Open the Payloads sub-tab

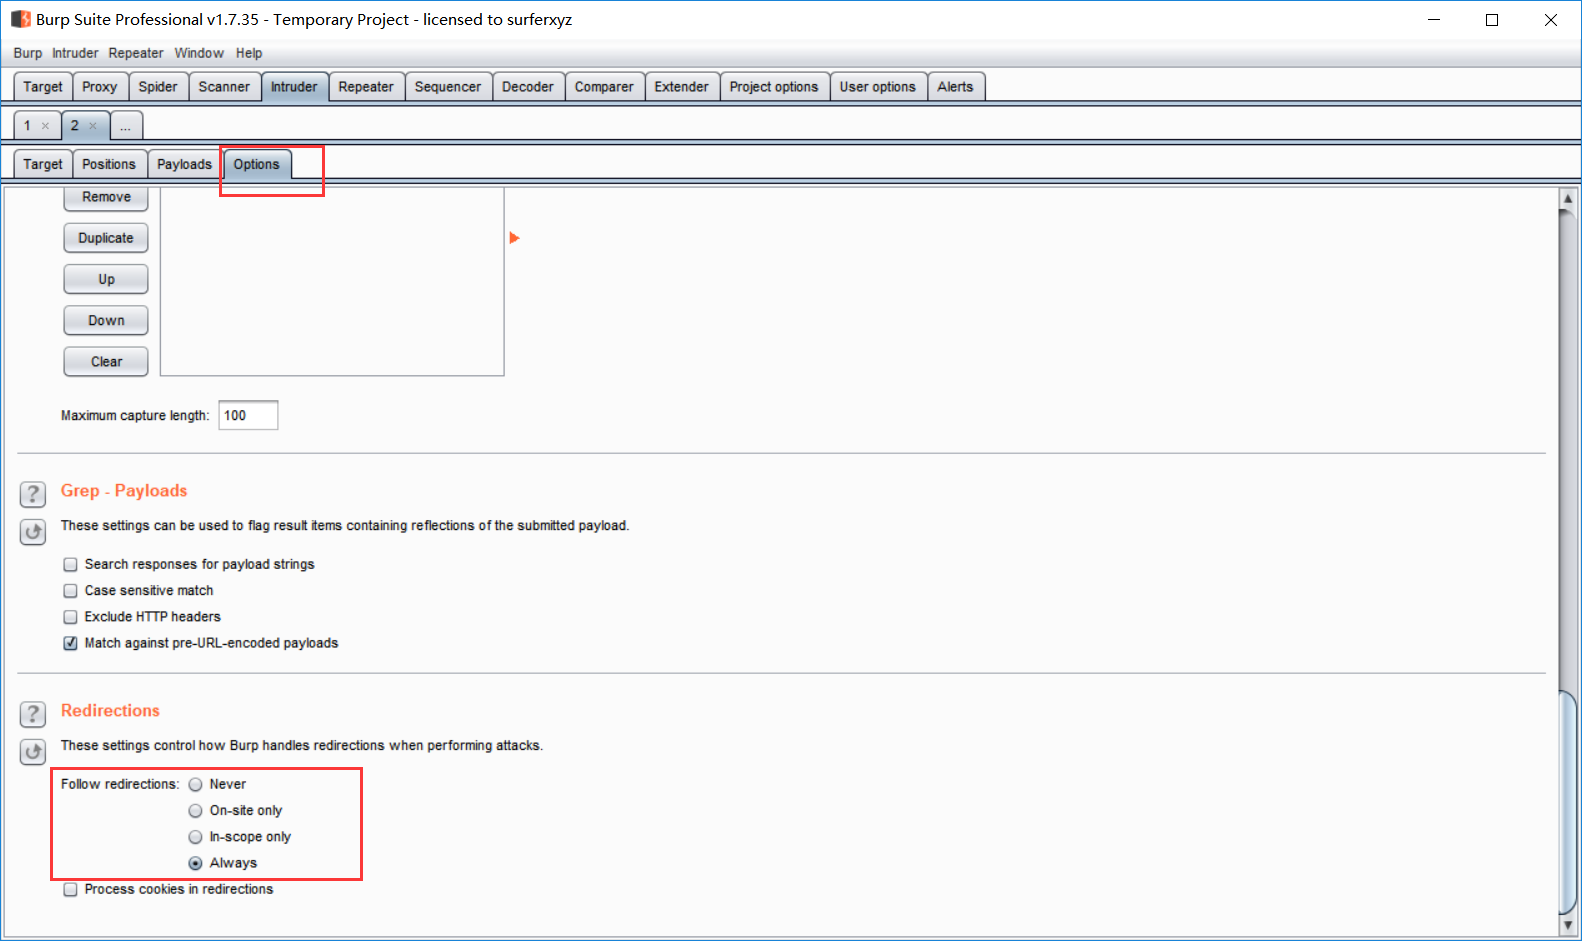click(x=185, y=164)
